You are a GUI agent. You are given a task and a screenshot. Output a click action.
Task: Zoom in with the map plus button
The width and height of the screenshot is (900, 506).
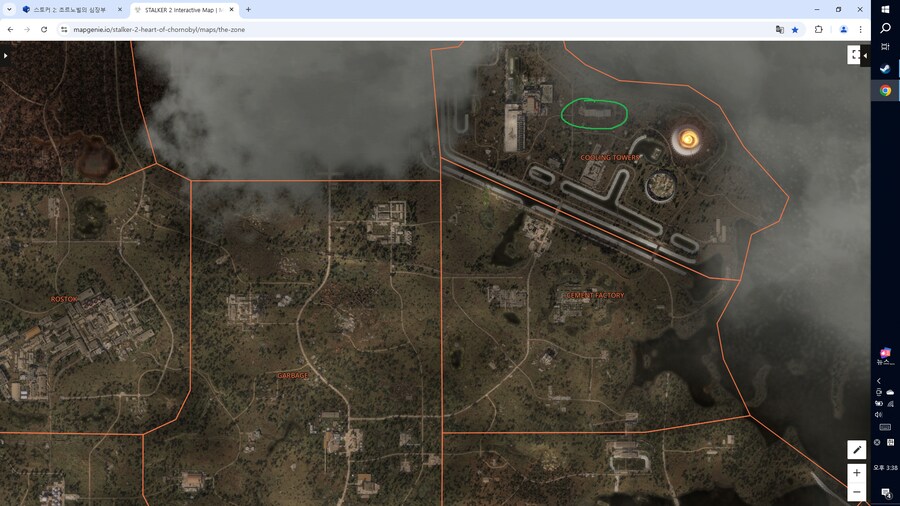(856, 472)
